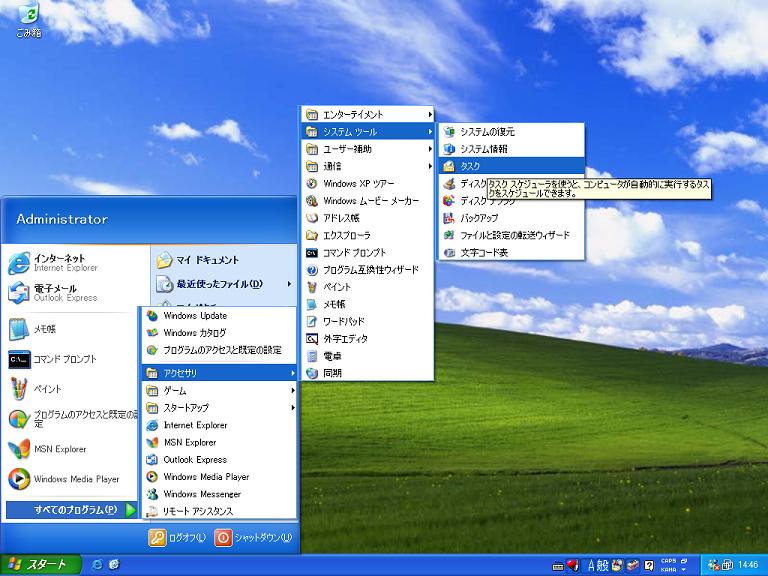Click すべてのプログラム button
Viewport: 768px width, 576px height.
[72, 510]
